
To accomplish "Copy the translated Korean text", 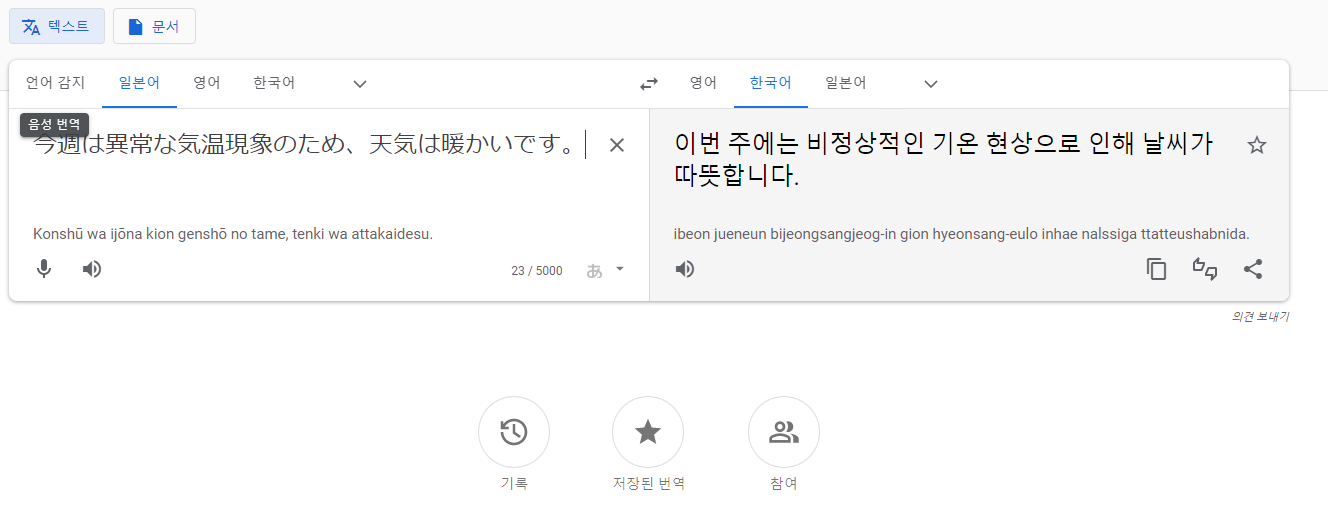I will click(x=1157, y=269).
